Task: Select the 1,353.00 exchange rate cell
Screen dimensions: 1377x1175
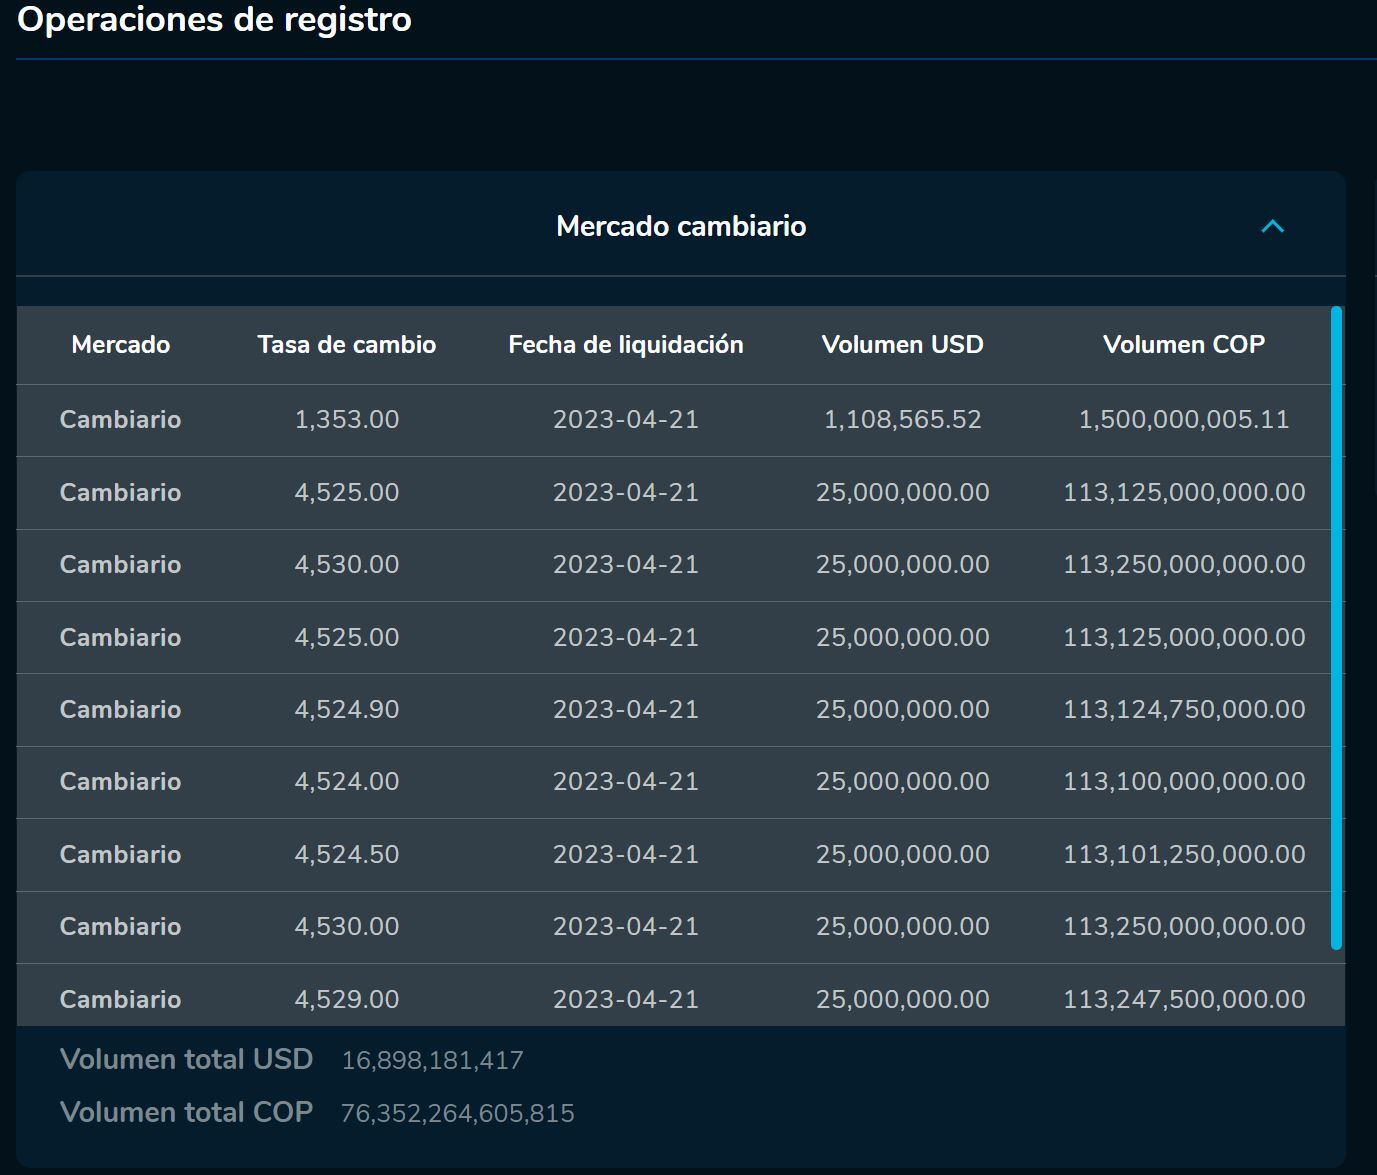Action: 346,420
